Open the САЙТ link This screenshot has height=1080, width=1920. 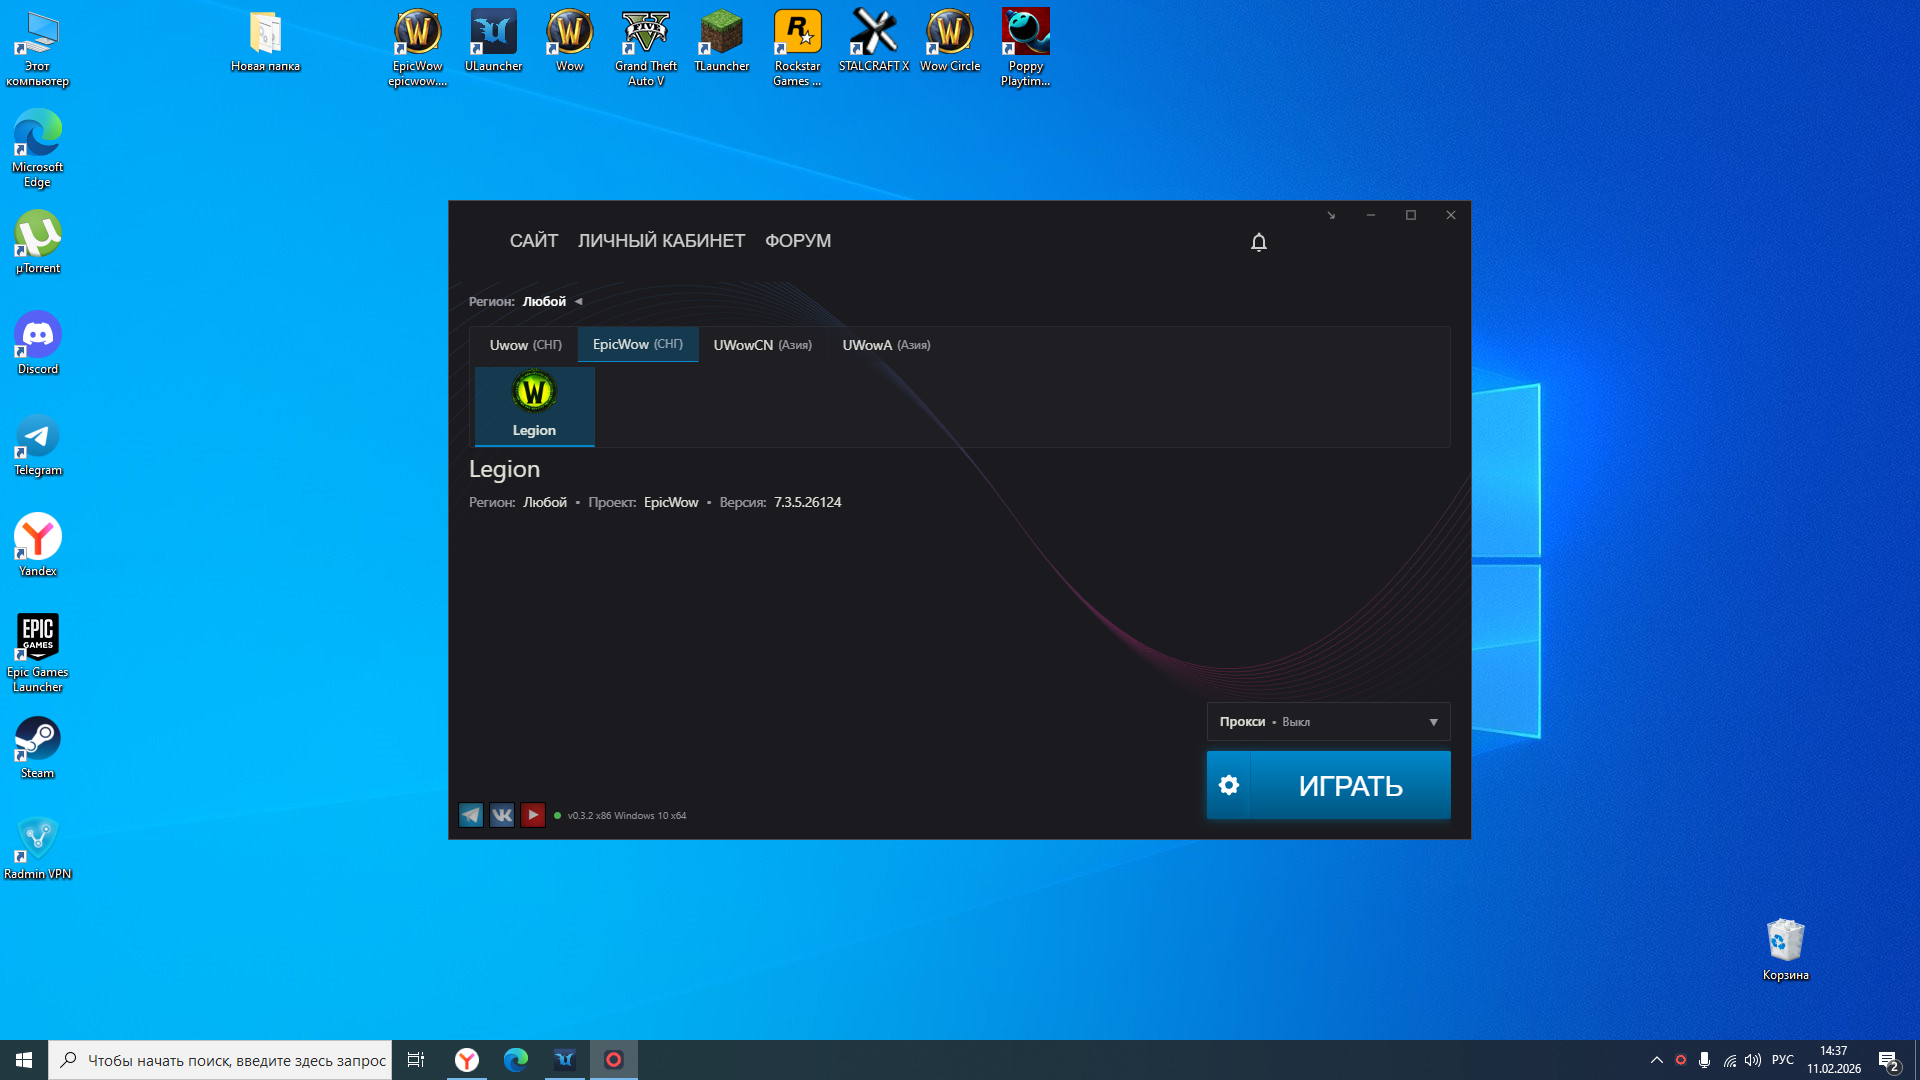click(533, 241)
